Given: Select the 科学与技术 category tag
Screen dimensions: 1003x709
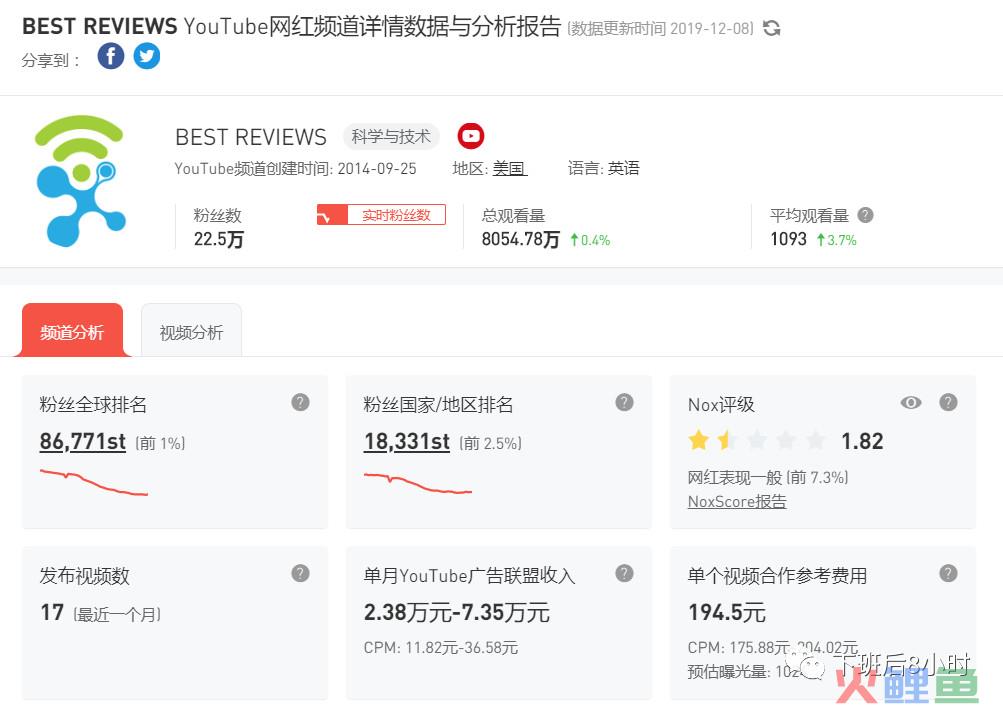Looking at the screenshot, I should [x=391, y=136].
